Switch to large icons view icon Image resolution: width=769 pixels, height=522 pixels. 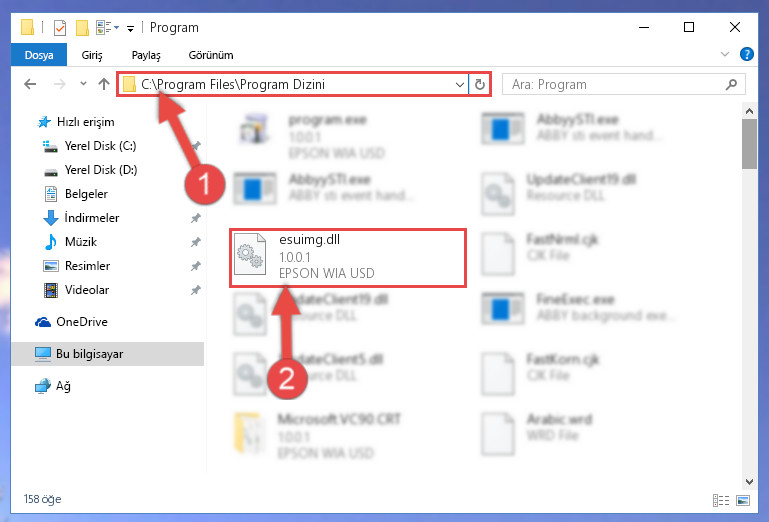coord(743,500)
